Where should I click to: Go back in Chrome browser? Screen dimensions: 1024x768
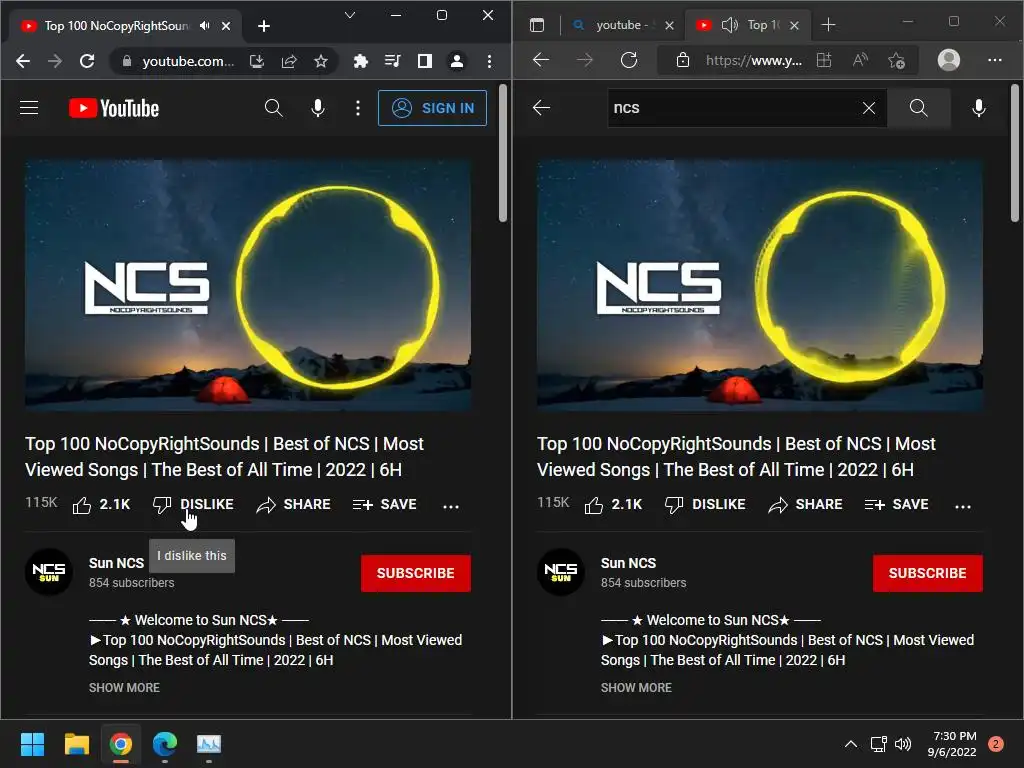tap(23, 61)
